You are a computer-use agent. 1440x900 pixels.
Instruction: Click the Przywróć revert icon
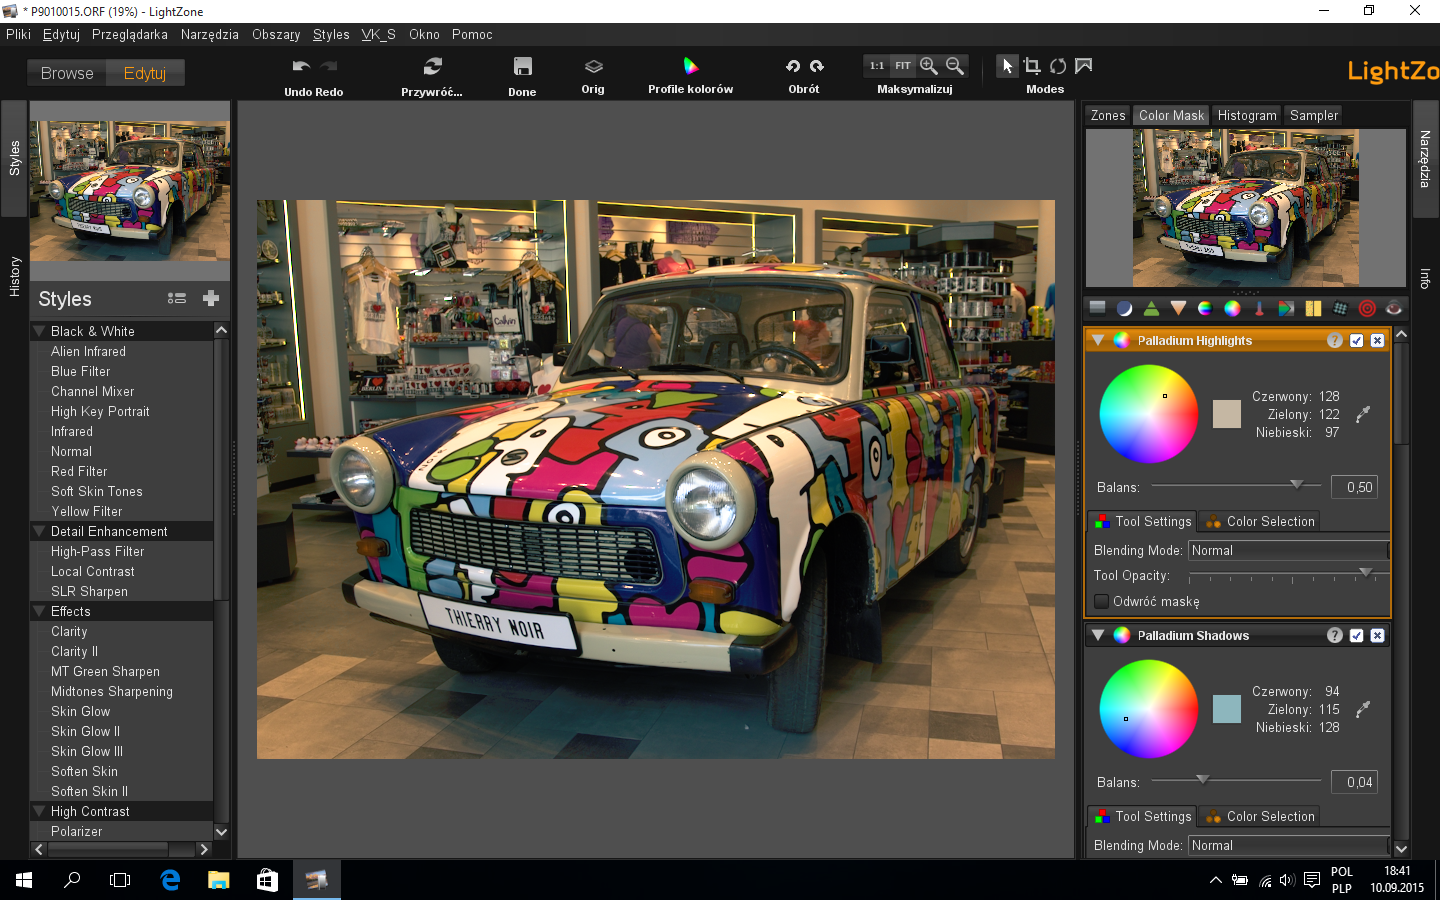pyautogui.click(x=432, y=66)
